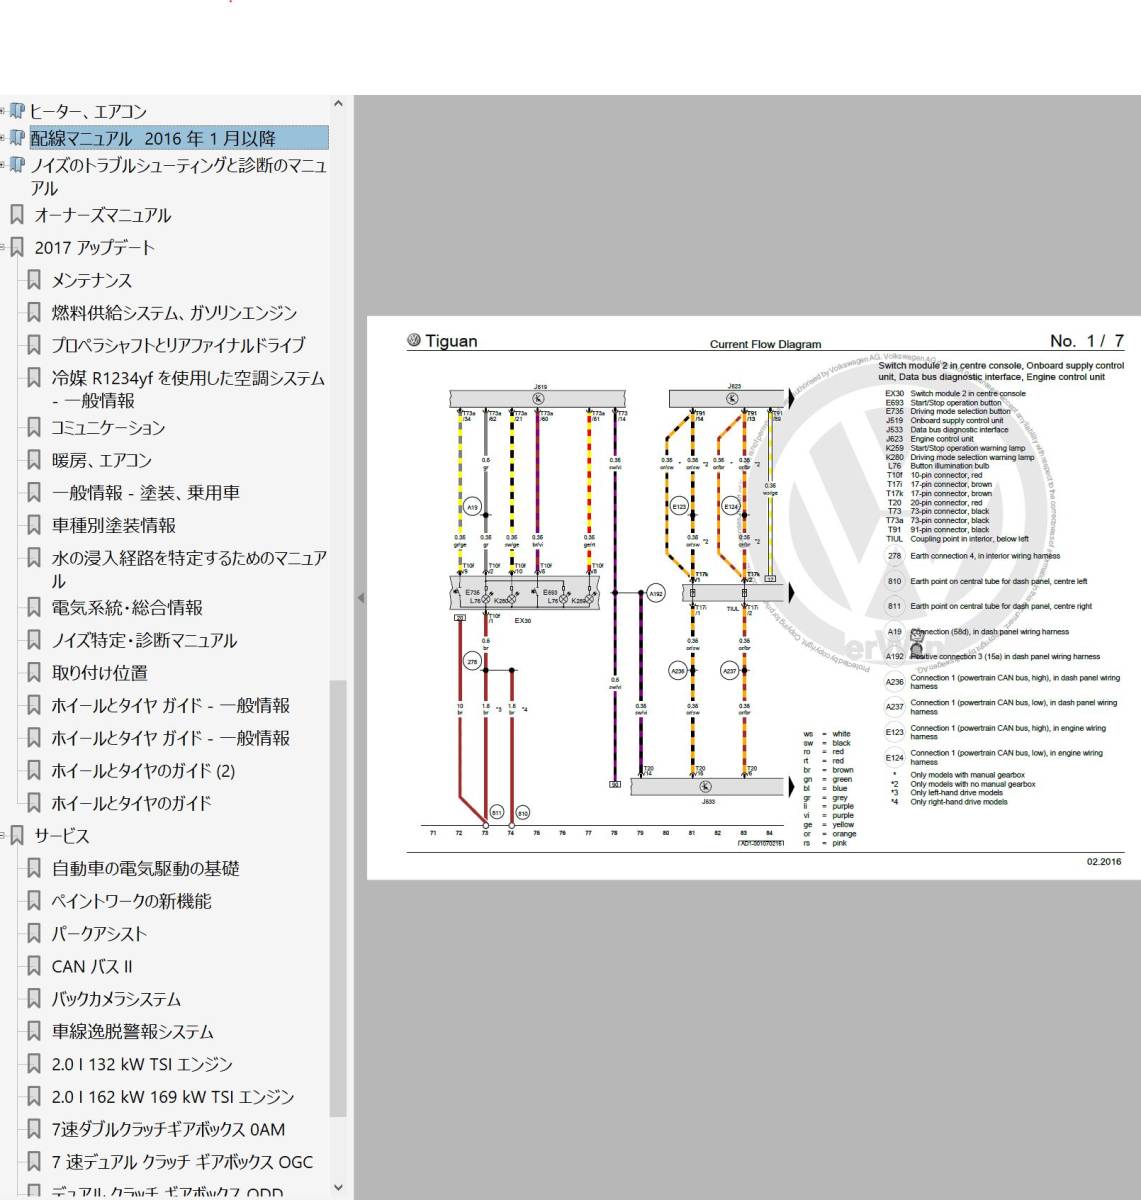Expand the 配線マニュアル 2016 年 1 月以降 node
Viewport: 1141px width, 1200px height.
pyautogui.click(x=3, y=138)
